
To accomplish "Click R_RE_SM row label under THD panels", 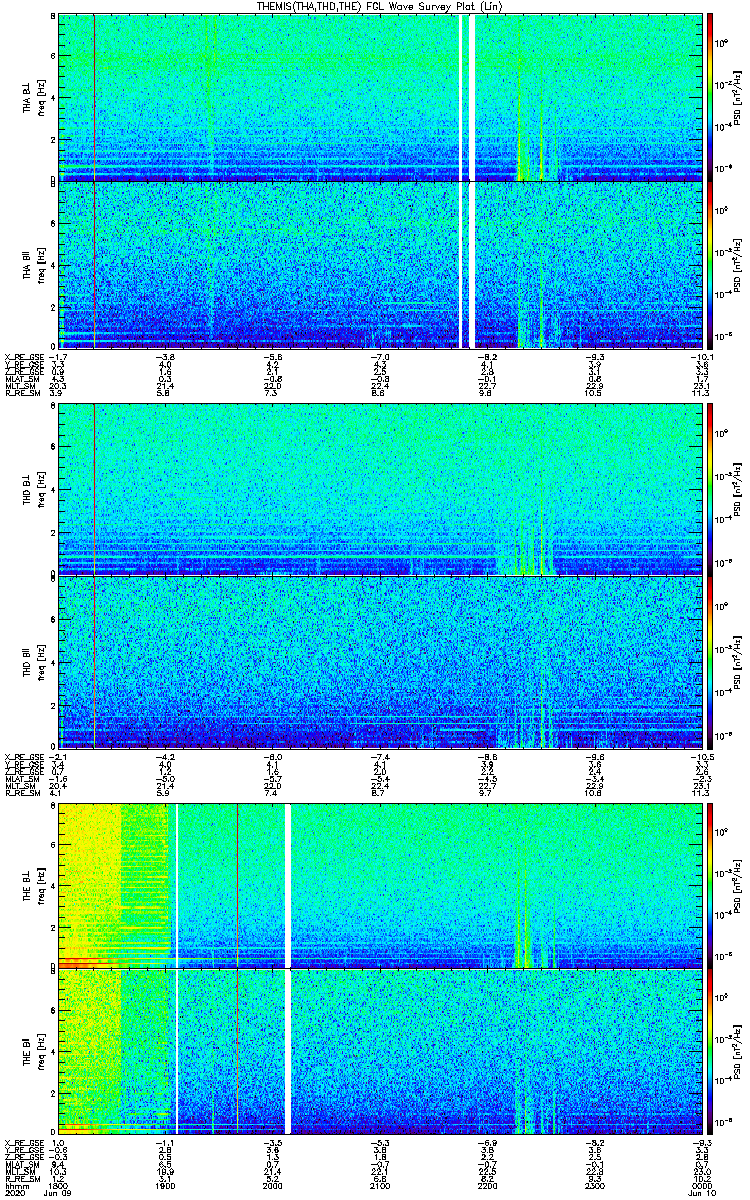I will (22, 791).
